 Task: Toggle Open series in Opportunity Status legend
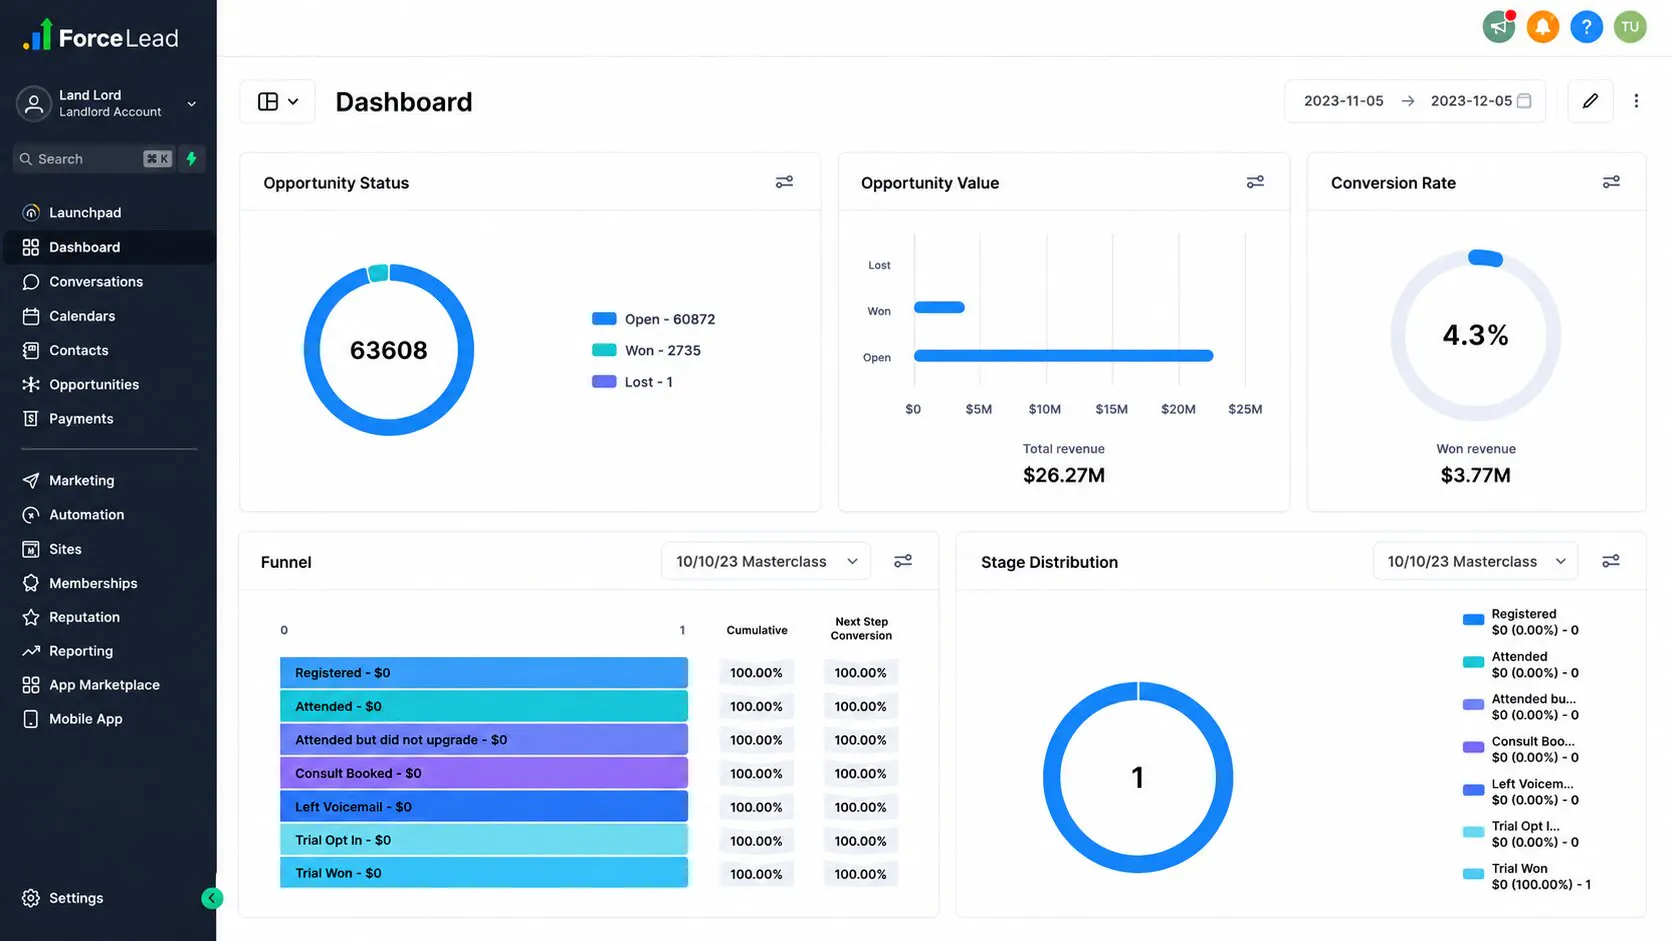click(x=654, y=319)
